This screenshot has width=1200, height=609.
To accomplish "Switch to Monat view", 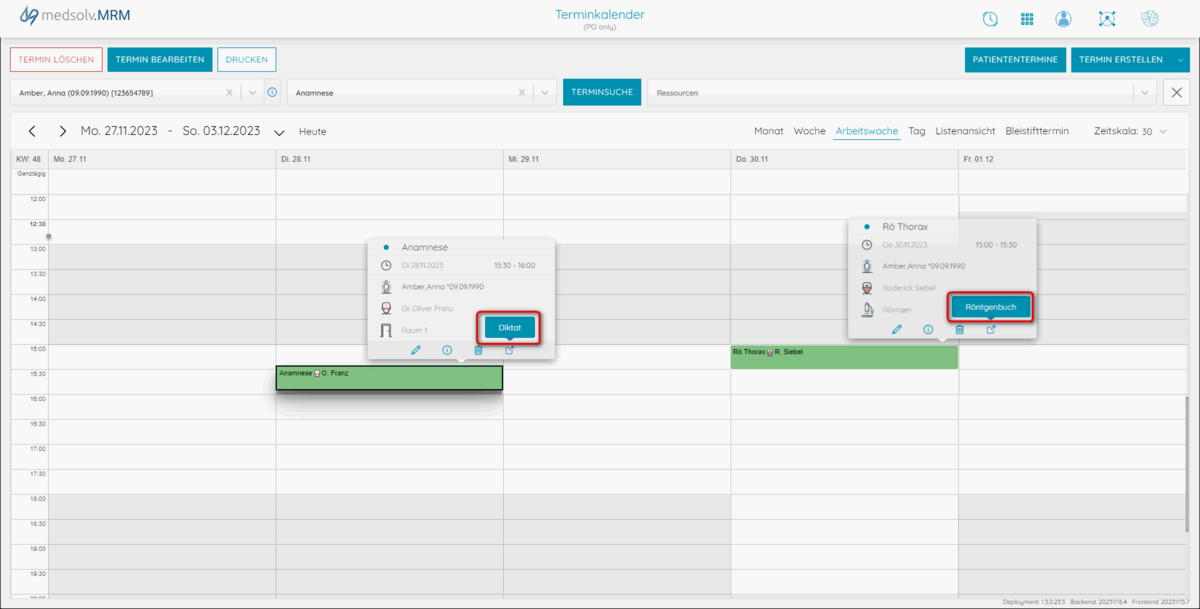I will pos(768,131).
